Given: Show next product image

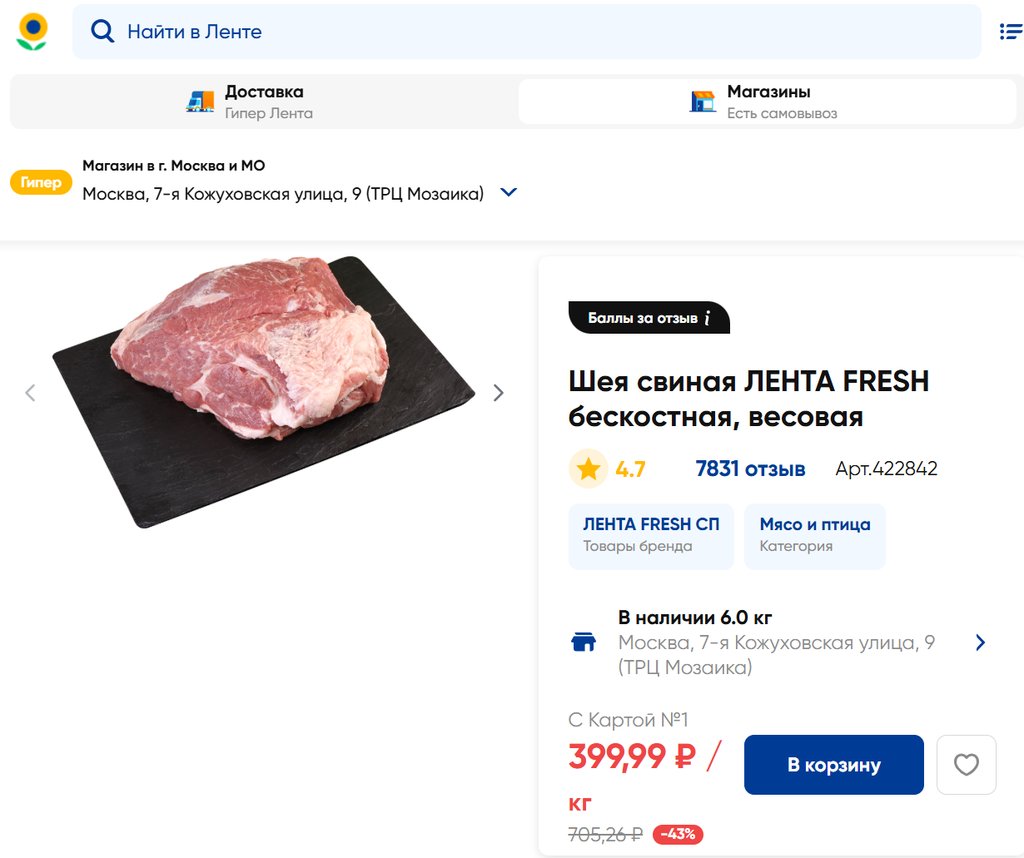Looking at the screenshot, I should [x=498, y=393].
